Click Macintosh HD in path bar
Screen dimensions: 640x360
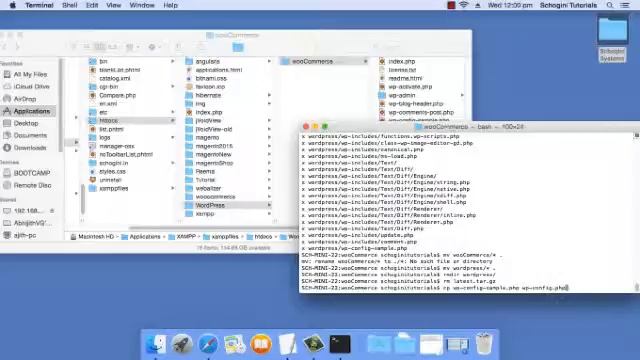pos(92,237)
